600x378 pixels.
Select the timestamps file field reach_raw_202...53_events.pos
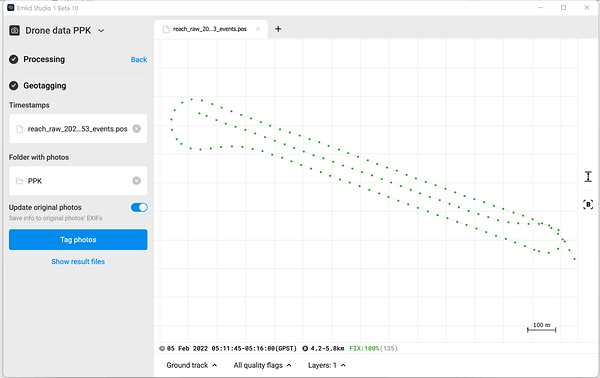tap(78, 129)
